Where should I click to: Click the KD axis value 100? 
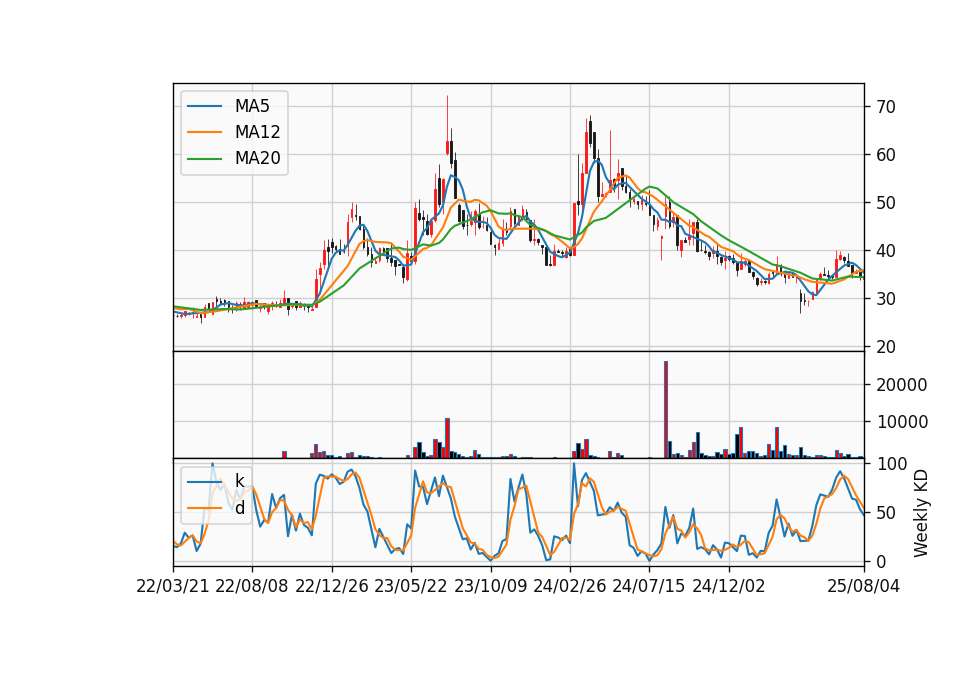coord(890,464)
